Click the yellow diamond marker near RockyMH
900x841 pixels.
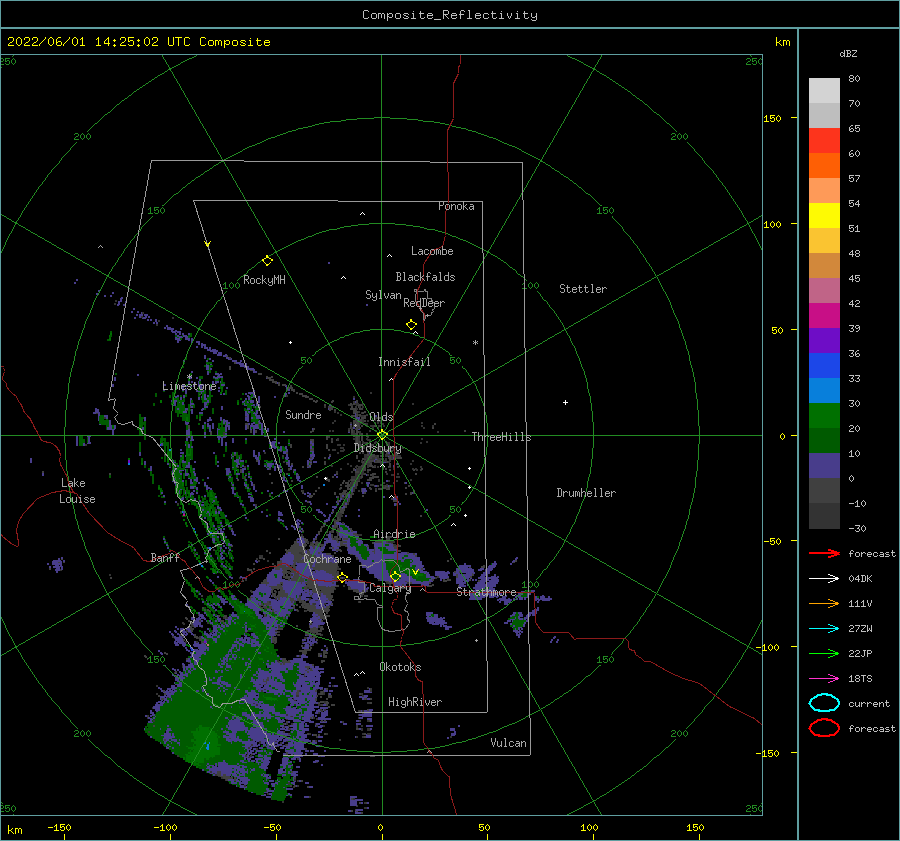click(267, 261)
